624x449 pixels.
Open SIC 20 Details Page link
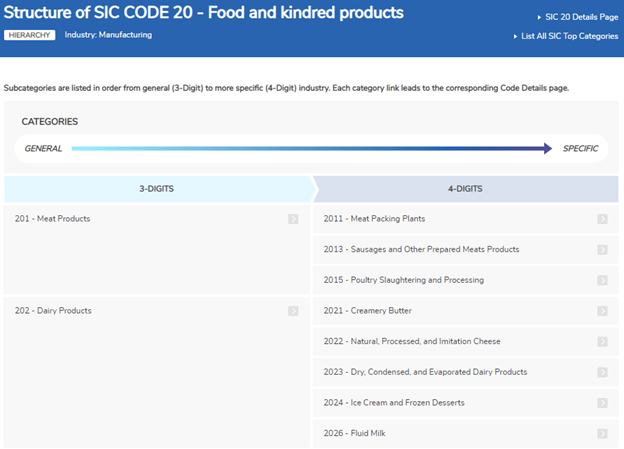point(581,17)
